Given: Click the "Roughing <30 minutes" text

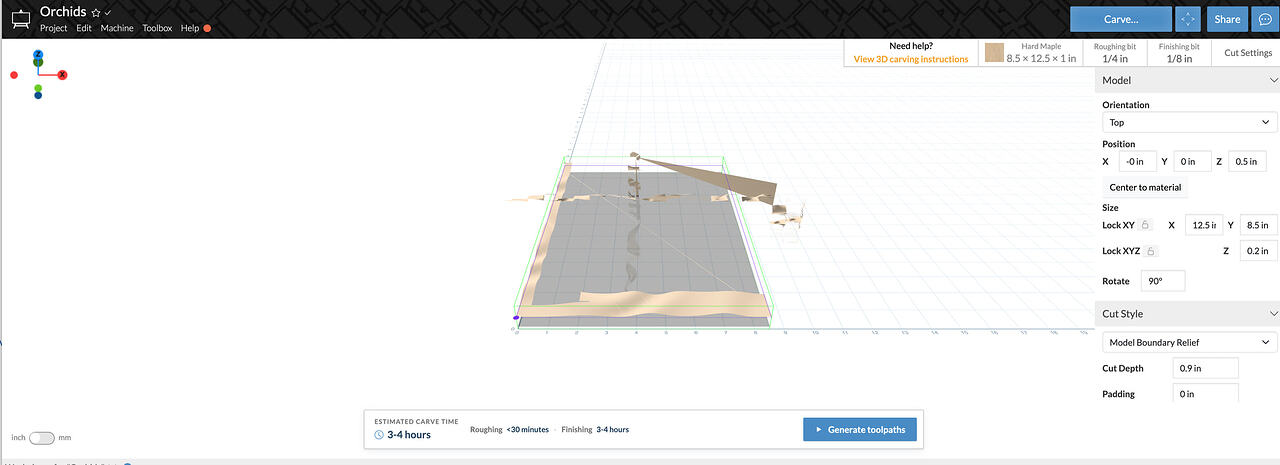Looking at the screenshot, I should coord(509,429).
